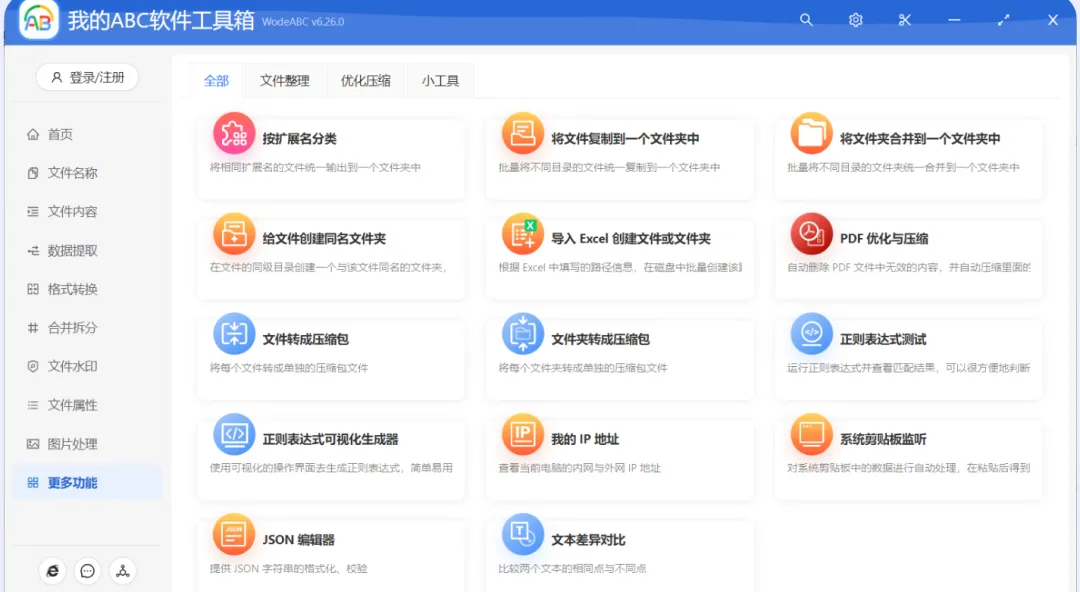Click the scissors icon in title bar
1080x592 pixels.
click(905, 20)
